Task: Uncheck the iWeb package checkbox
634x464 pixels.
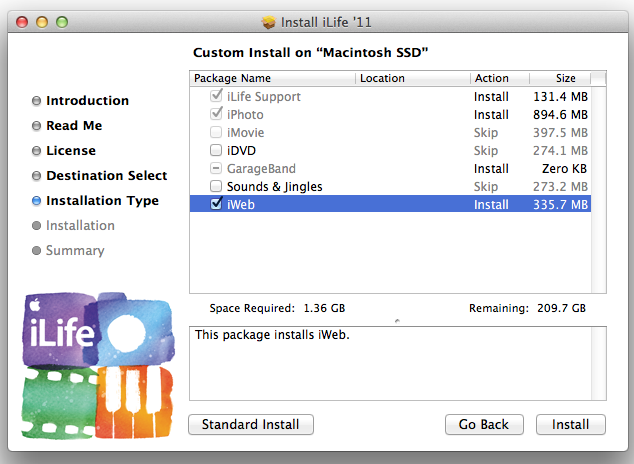Action: pyautogui.click(x=216, y=203)
